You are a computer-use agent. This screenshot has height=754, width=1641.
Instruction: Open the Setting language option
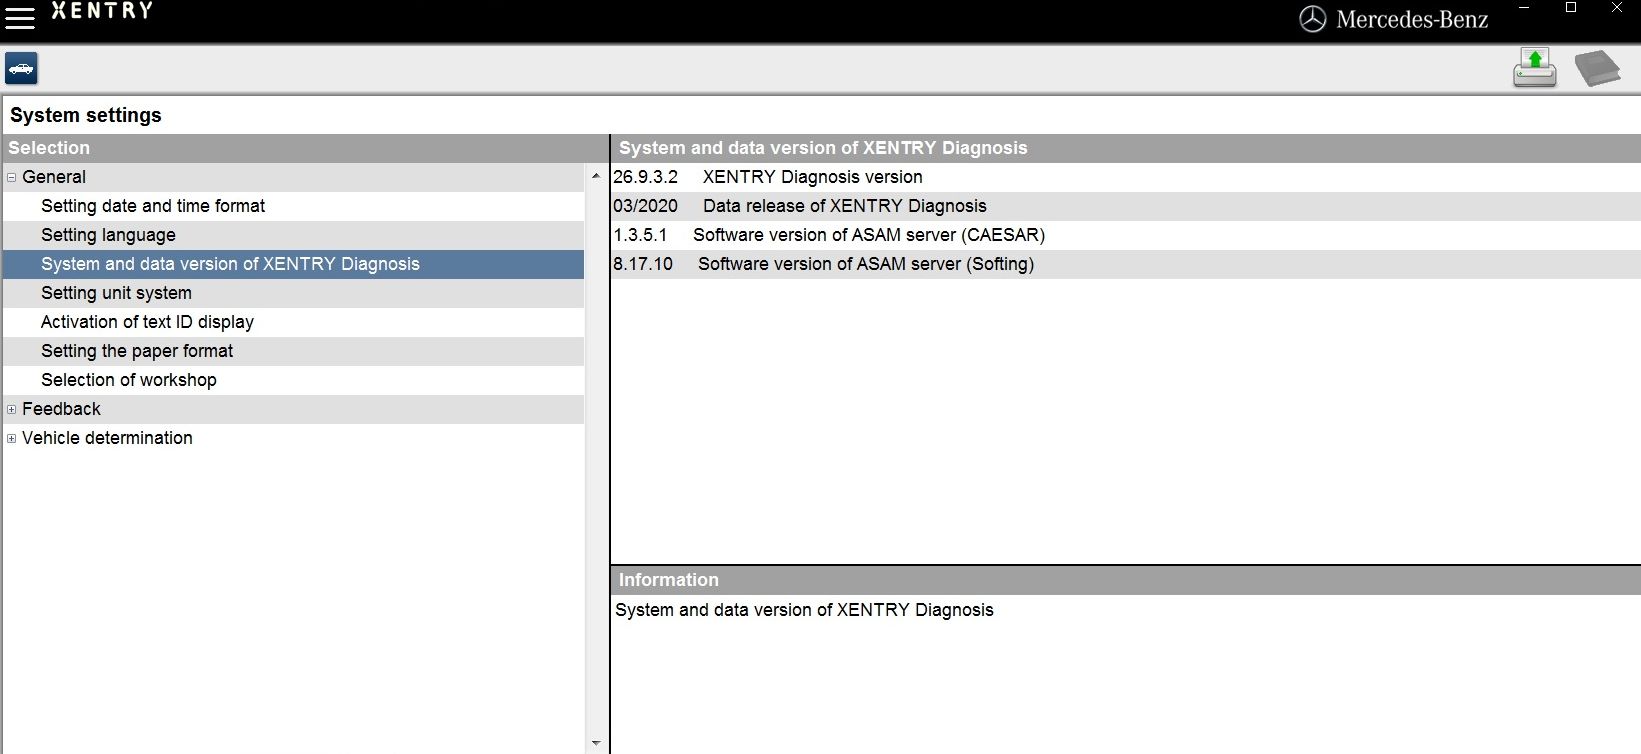(x=108, y=235)
